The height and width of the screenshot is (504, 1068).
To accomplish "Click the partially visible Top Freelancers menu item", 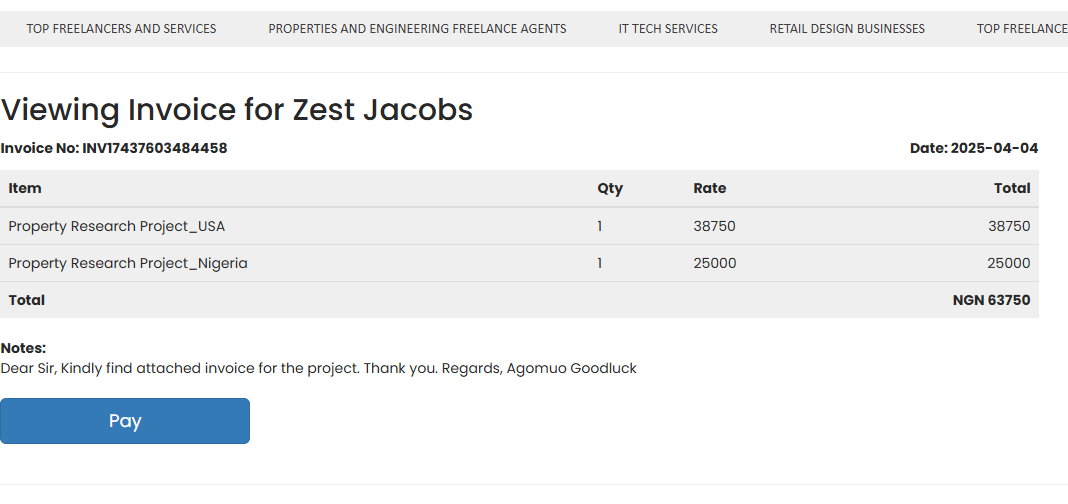I will pyautogui.click(x=1022, y=29).
